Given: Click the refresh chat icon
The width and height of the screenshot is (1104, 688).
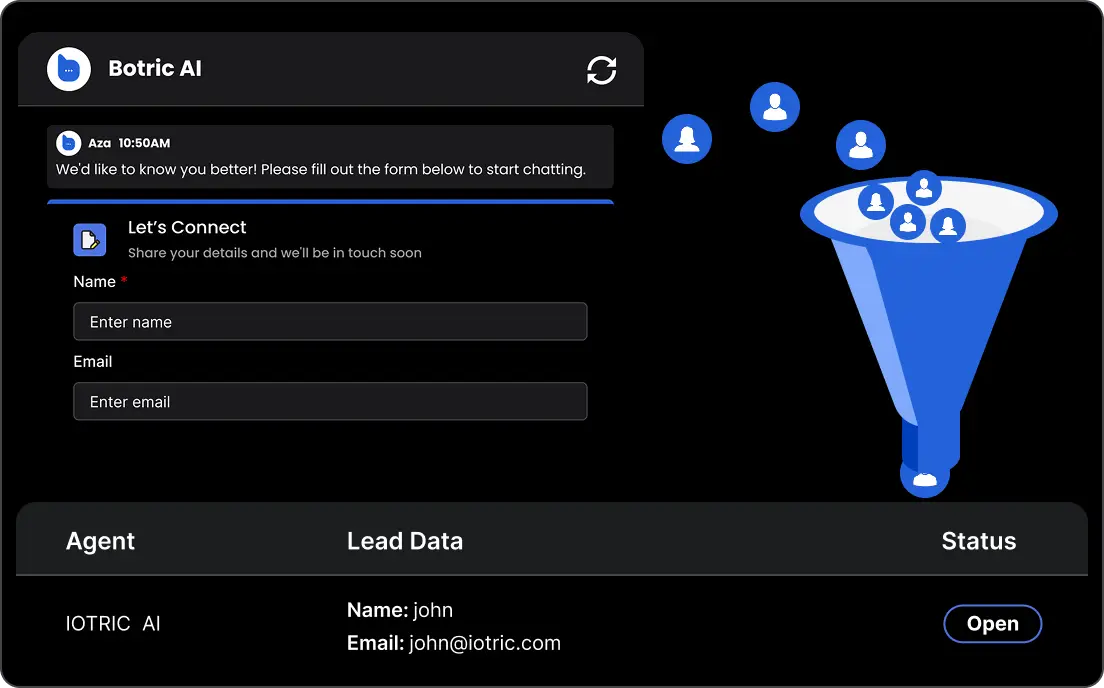Looking at the screenshot, I should tap(601, 70).
